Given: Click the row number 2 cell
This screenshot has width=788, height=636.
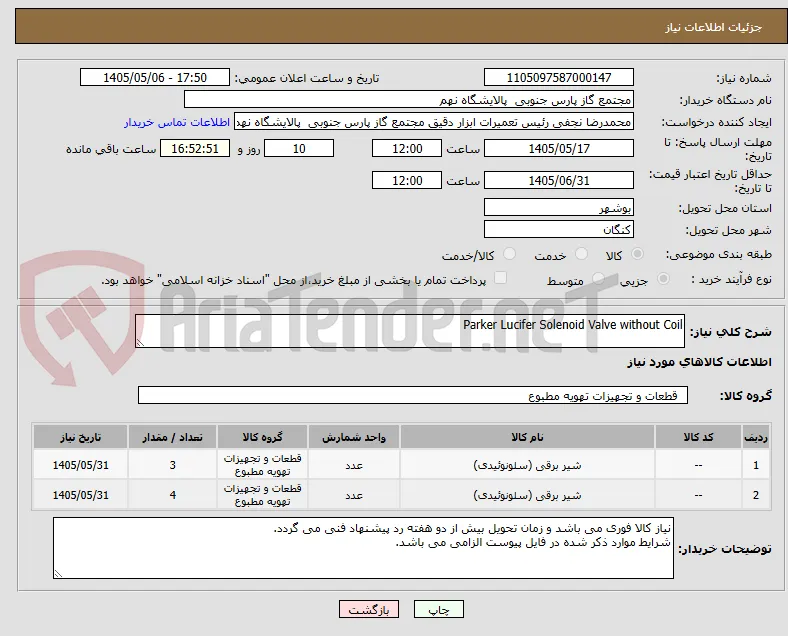Looking at the screenshot, I should [756, 495].
